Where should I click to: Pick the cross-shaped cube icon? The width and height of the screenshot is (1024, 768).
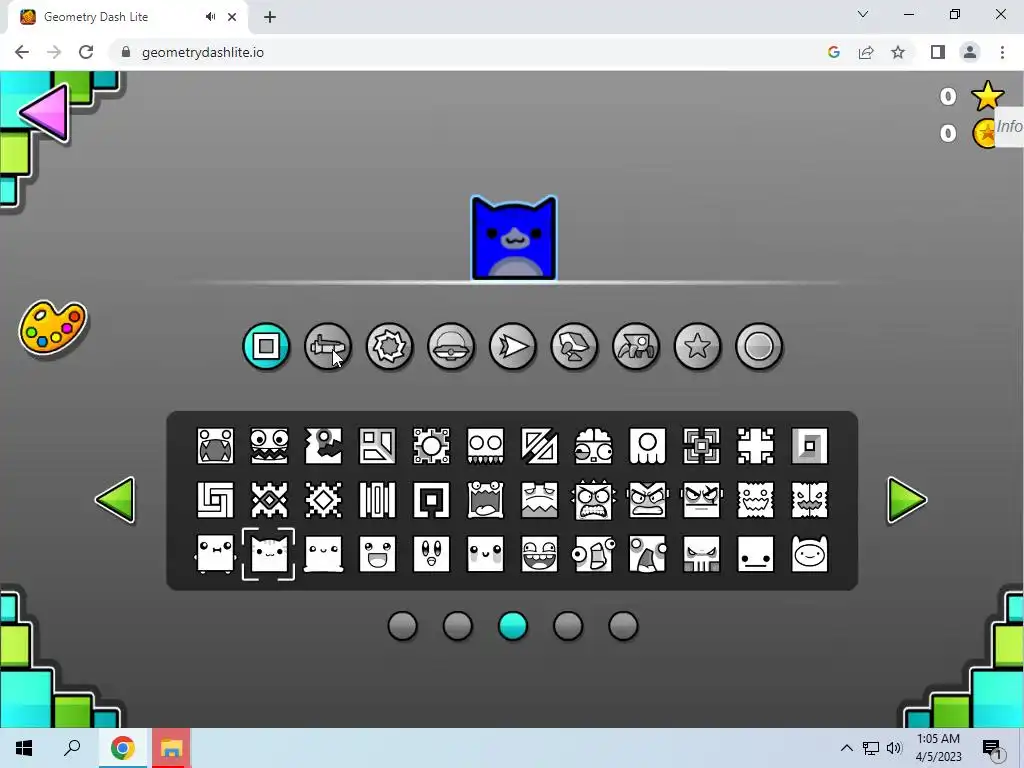(756, 446)
